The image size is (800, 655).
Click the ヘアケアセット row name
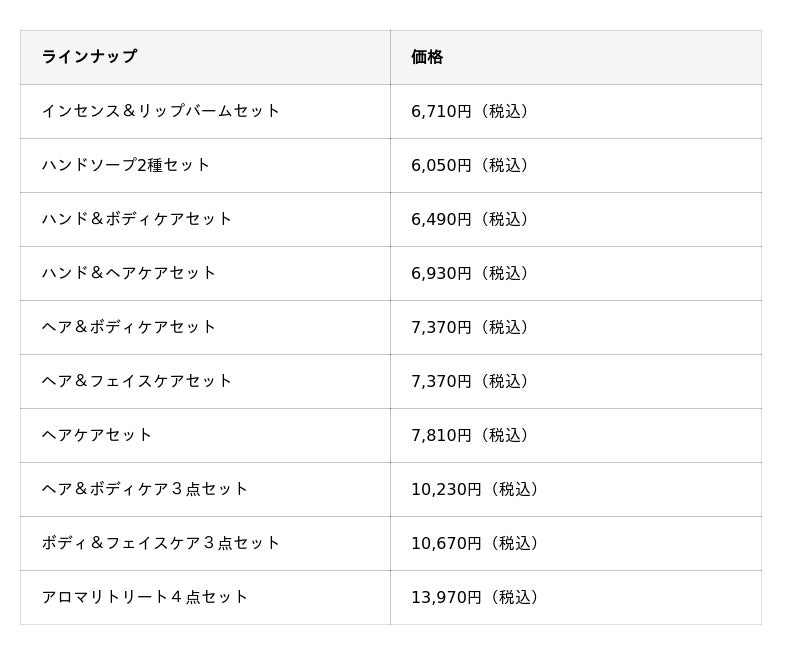click(97, 435)
